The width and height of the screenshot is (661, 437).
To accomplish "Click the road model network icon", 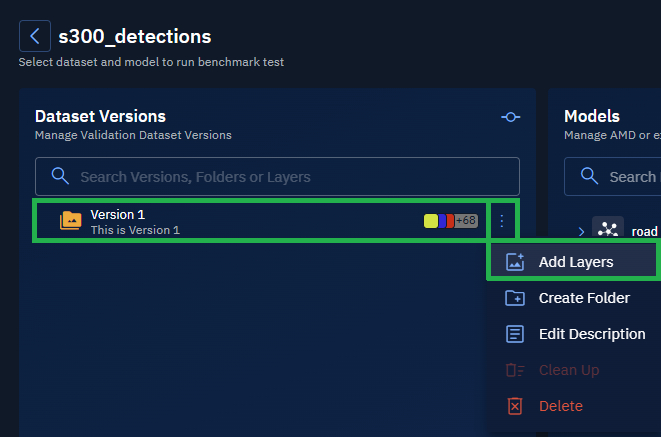I will [608, 231].
